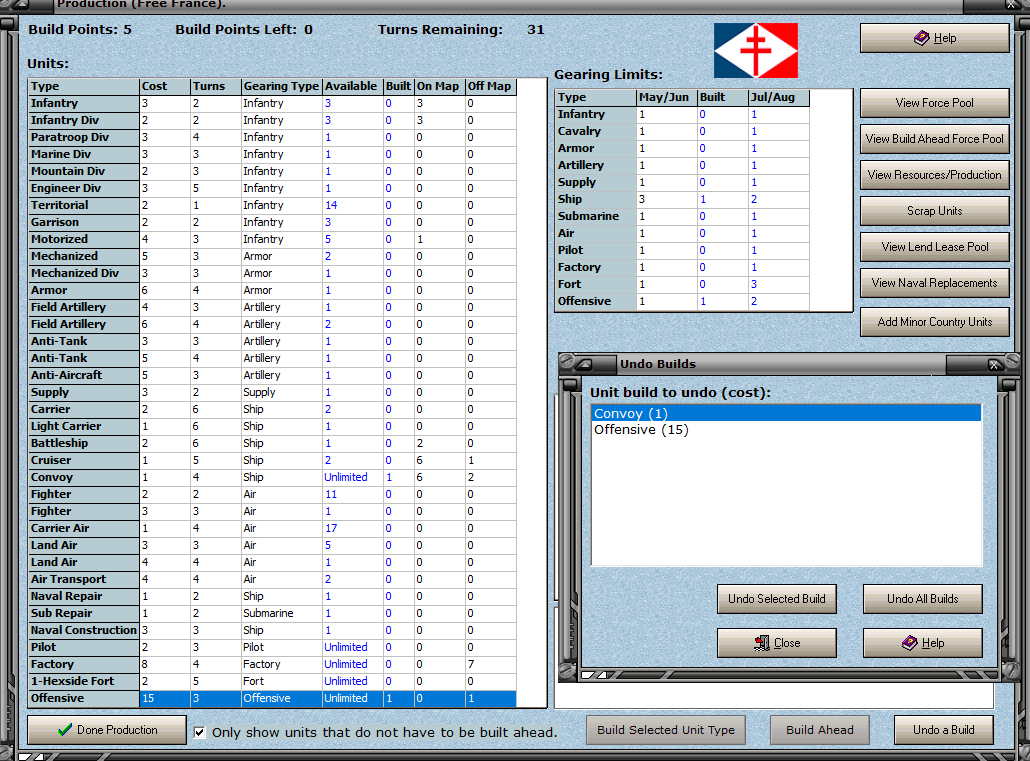Click the Free France flag emblem
Screen dimensions: 1030x761
[756, 51]
